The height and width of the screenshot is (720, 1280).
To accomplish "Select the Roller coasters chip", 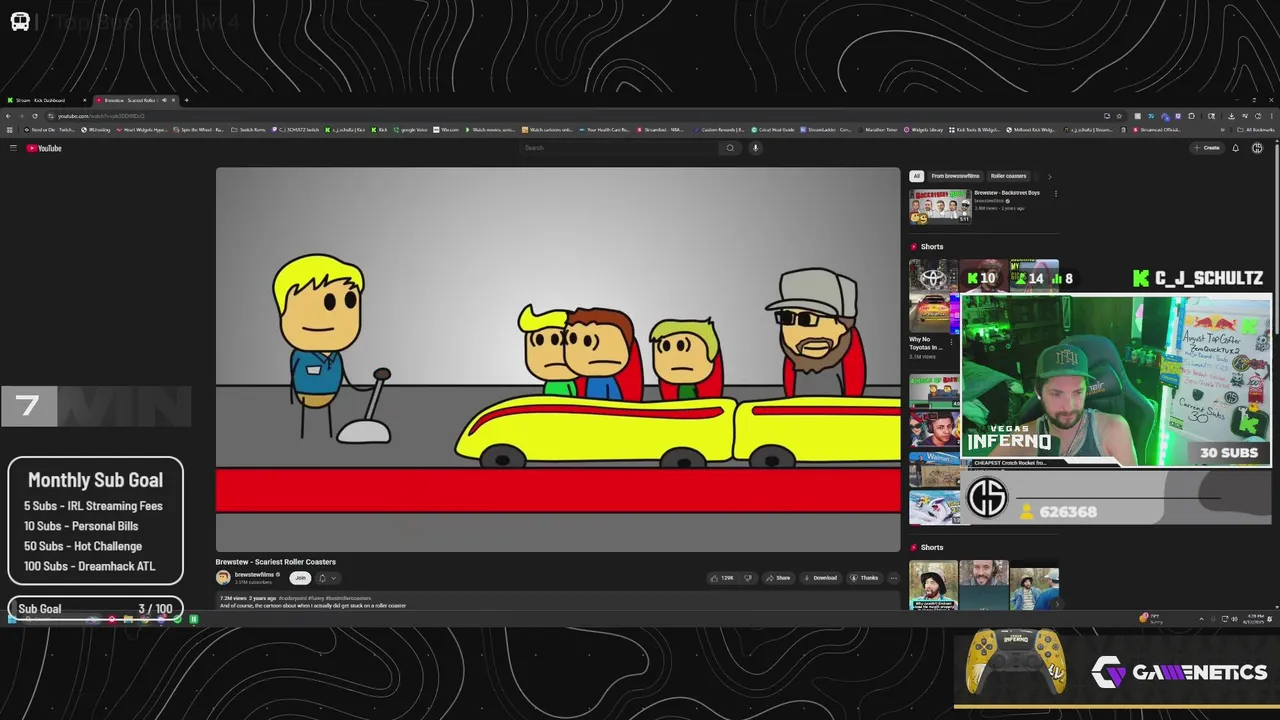I will click(x=1008, y=176).
